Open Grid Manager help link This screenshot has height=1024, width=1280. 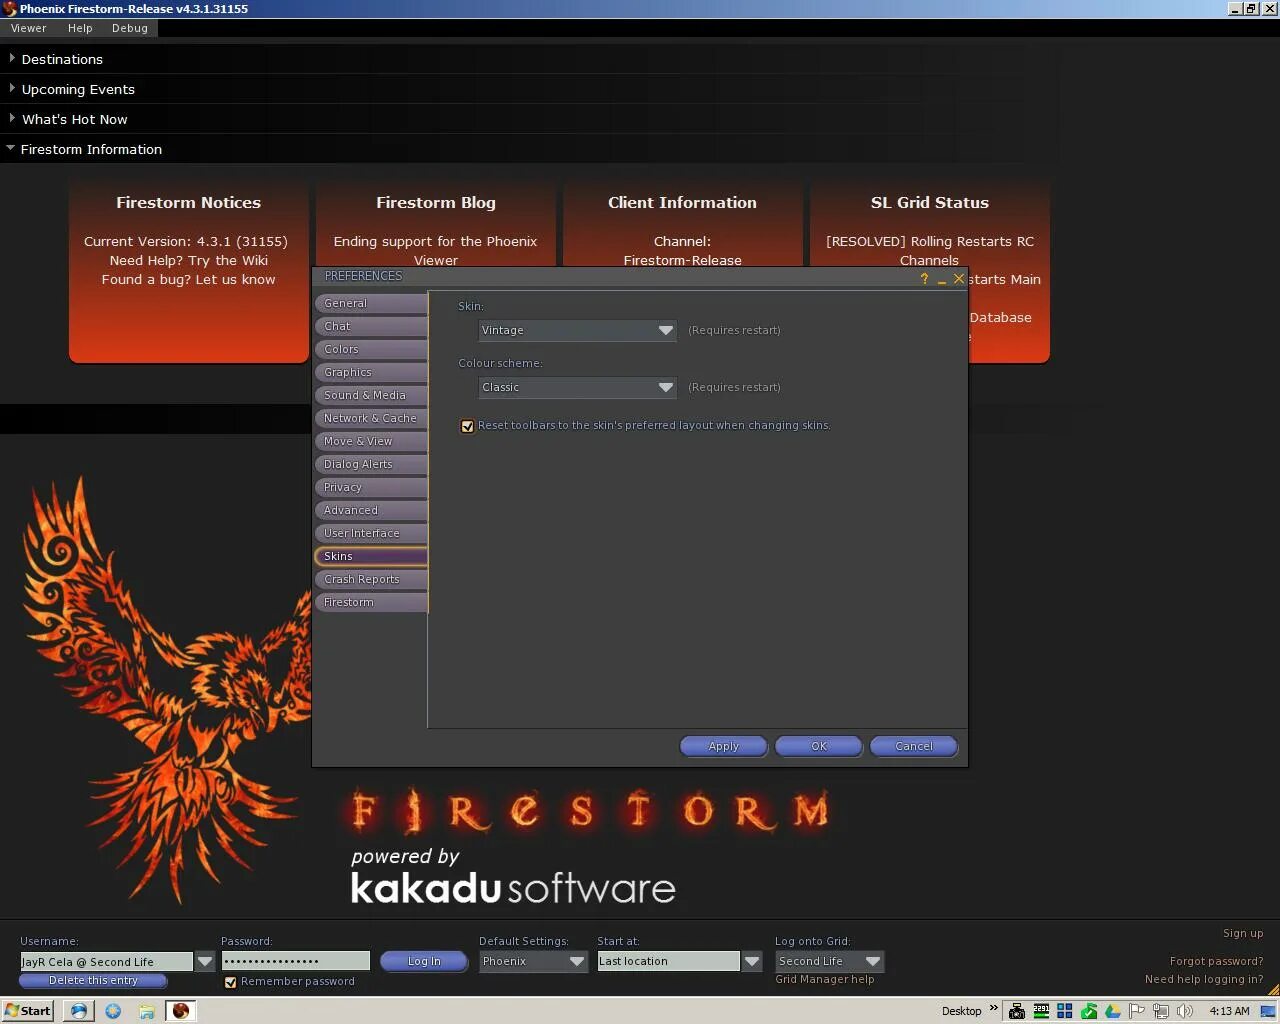tap(824, 979)
